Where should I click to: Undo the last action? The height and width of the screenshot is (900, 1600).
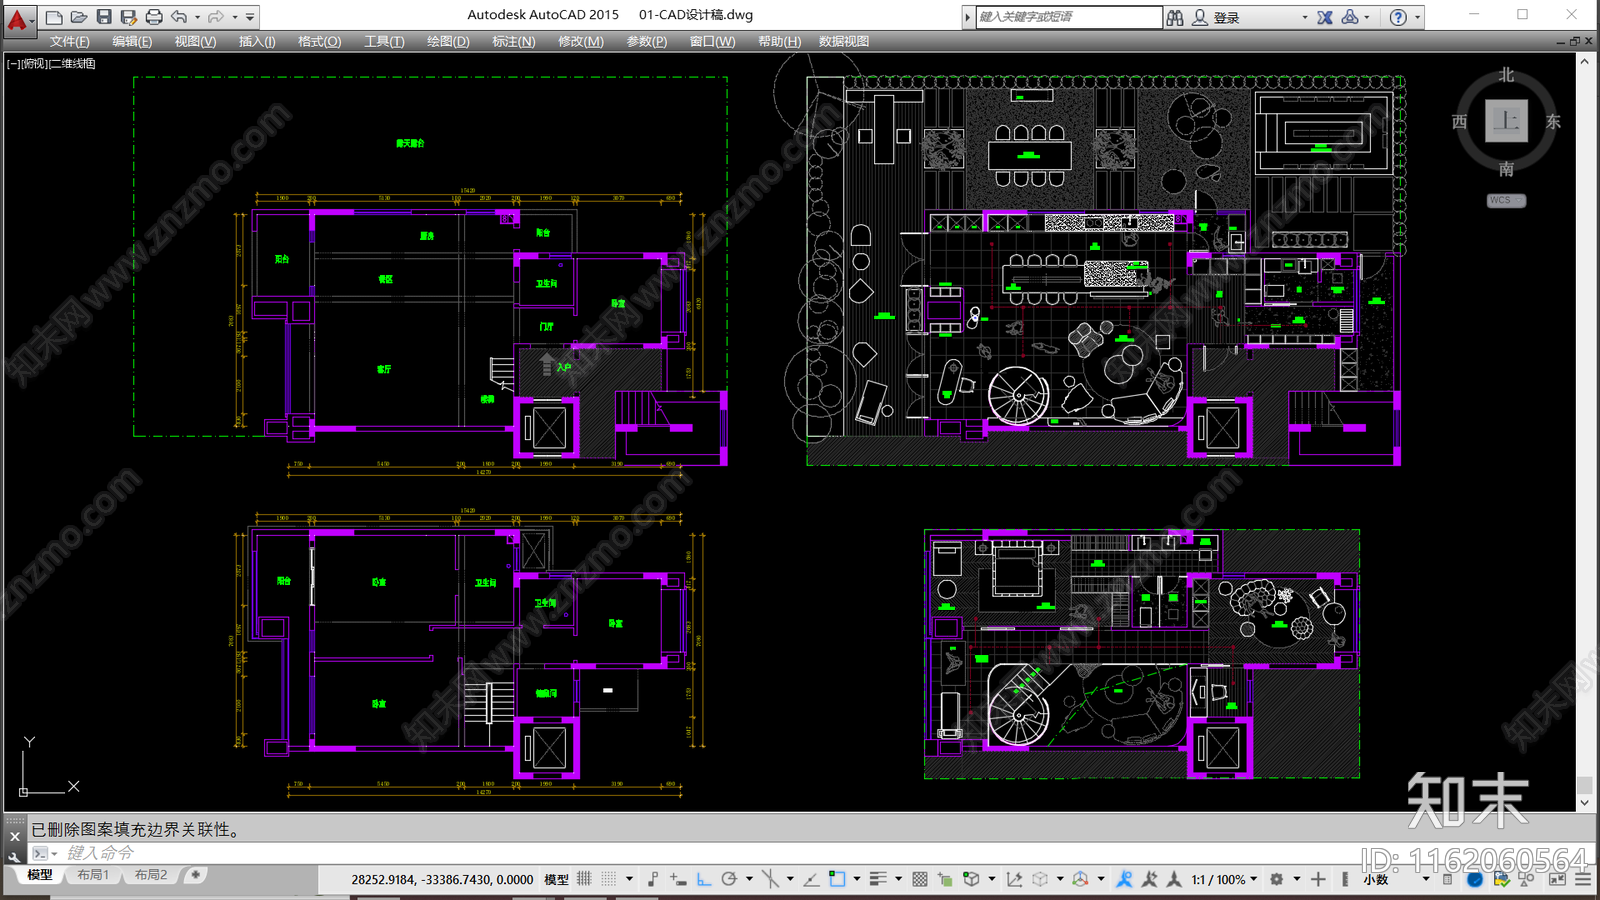pos(179,17)
